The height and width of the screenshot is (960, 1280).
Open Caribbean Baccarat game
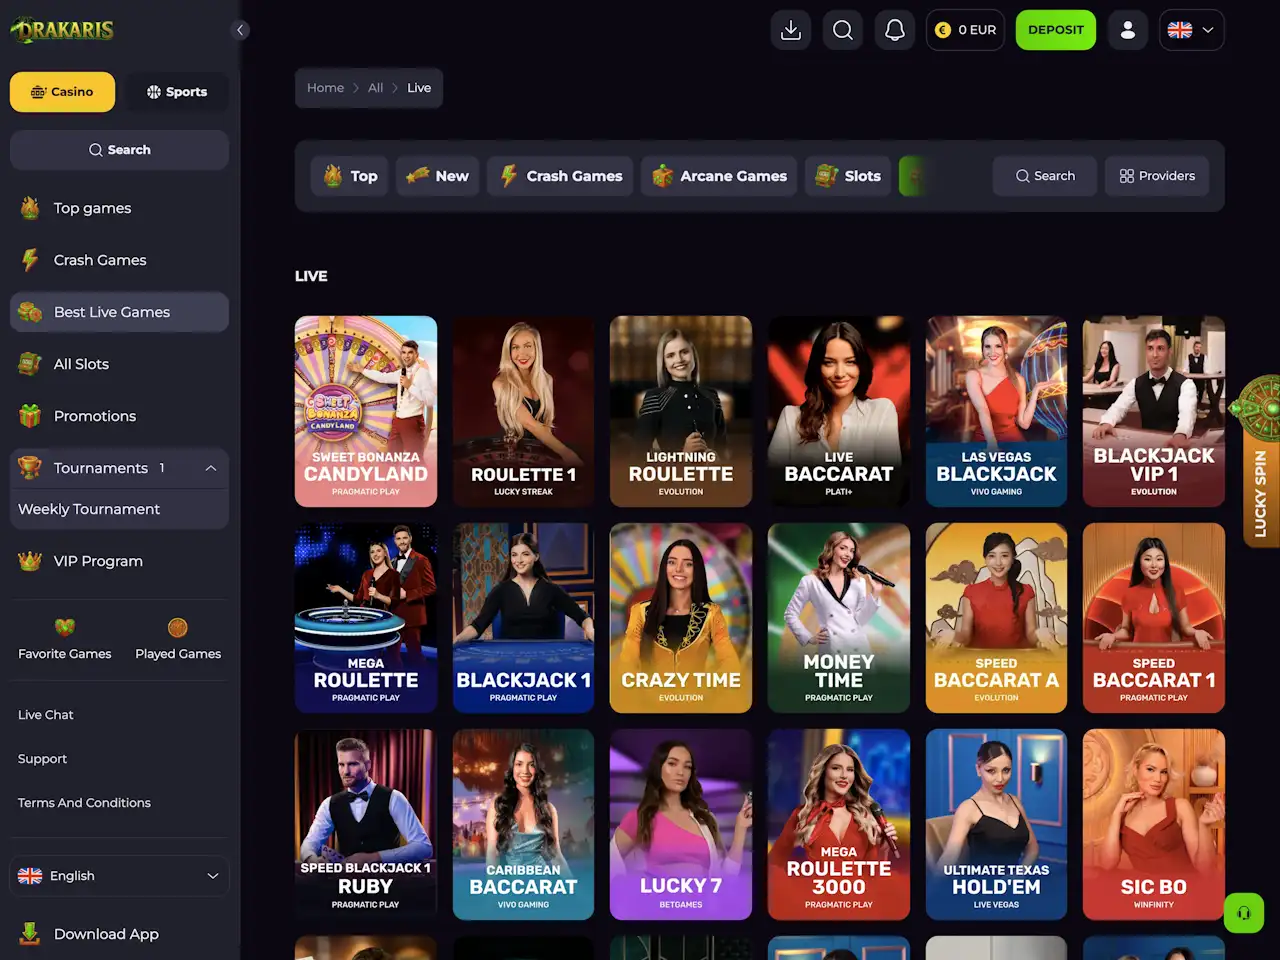[x=523, y=824]
